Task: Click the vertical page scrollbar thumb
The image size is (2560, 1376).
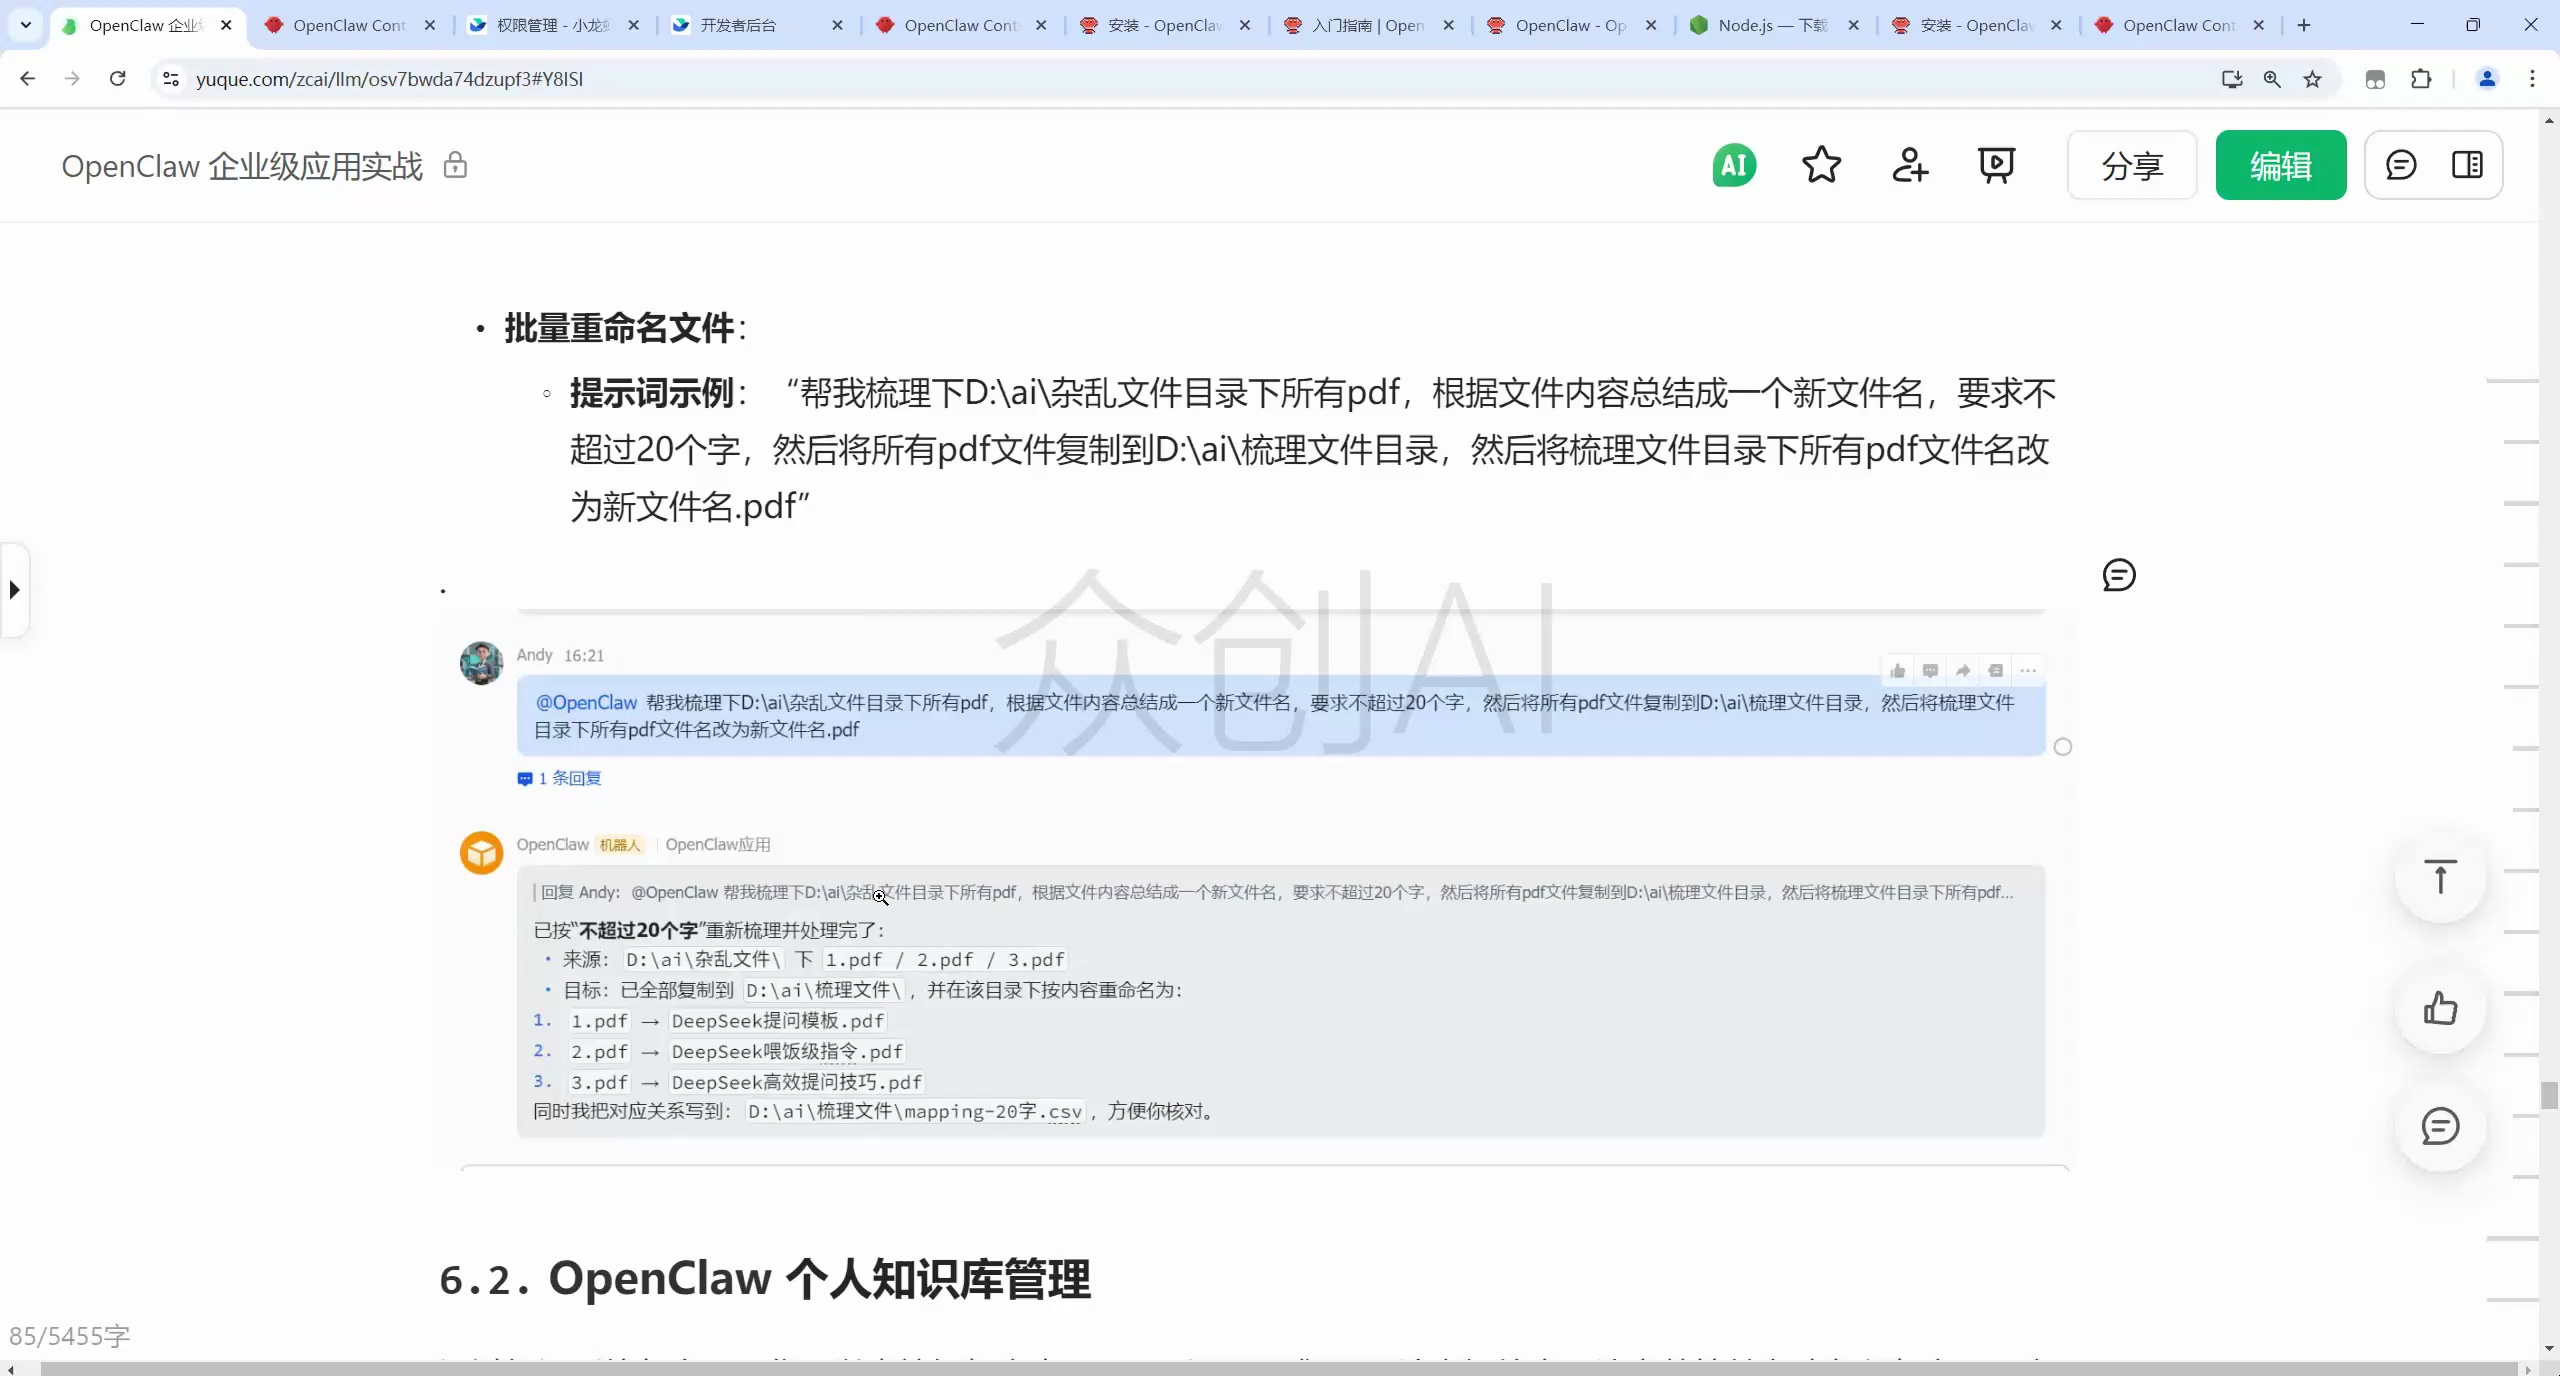Action: point(2549,1095)
